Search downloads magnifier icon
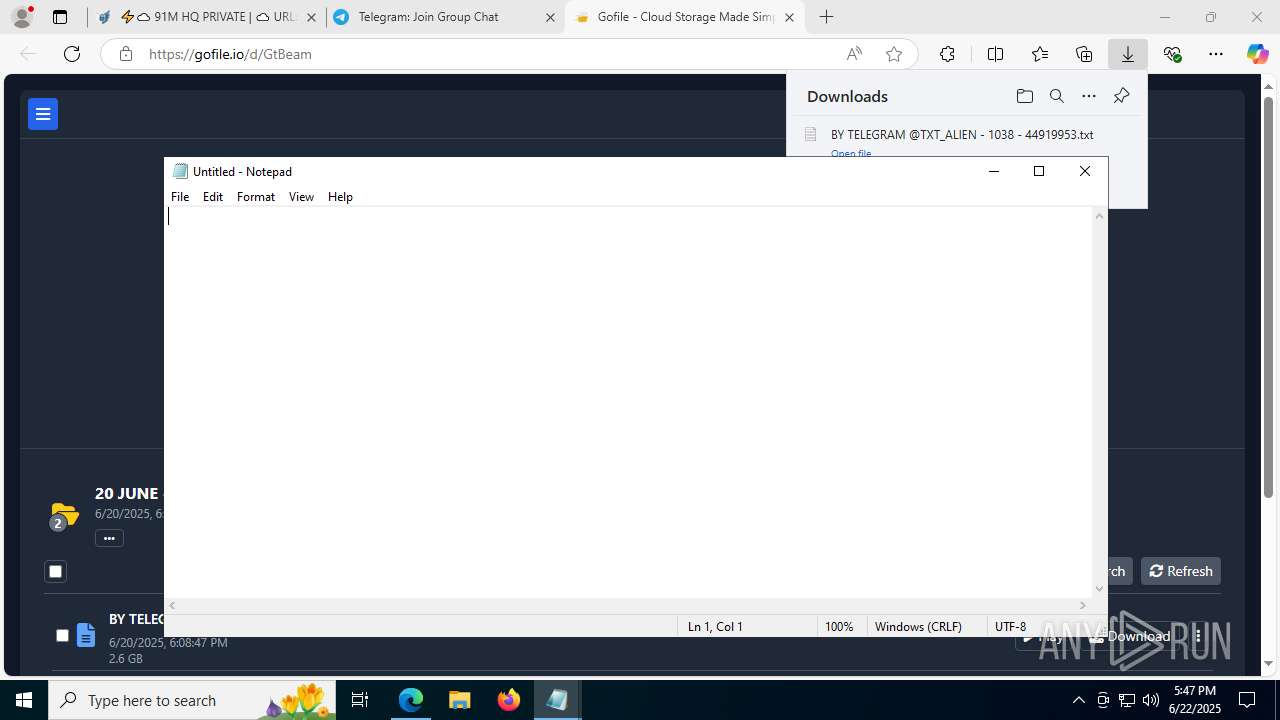Image resolution: width=1280 pixels, height=720 pixels. 1056,96
